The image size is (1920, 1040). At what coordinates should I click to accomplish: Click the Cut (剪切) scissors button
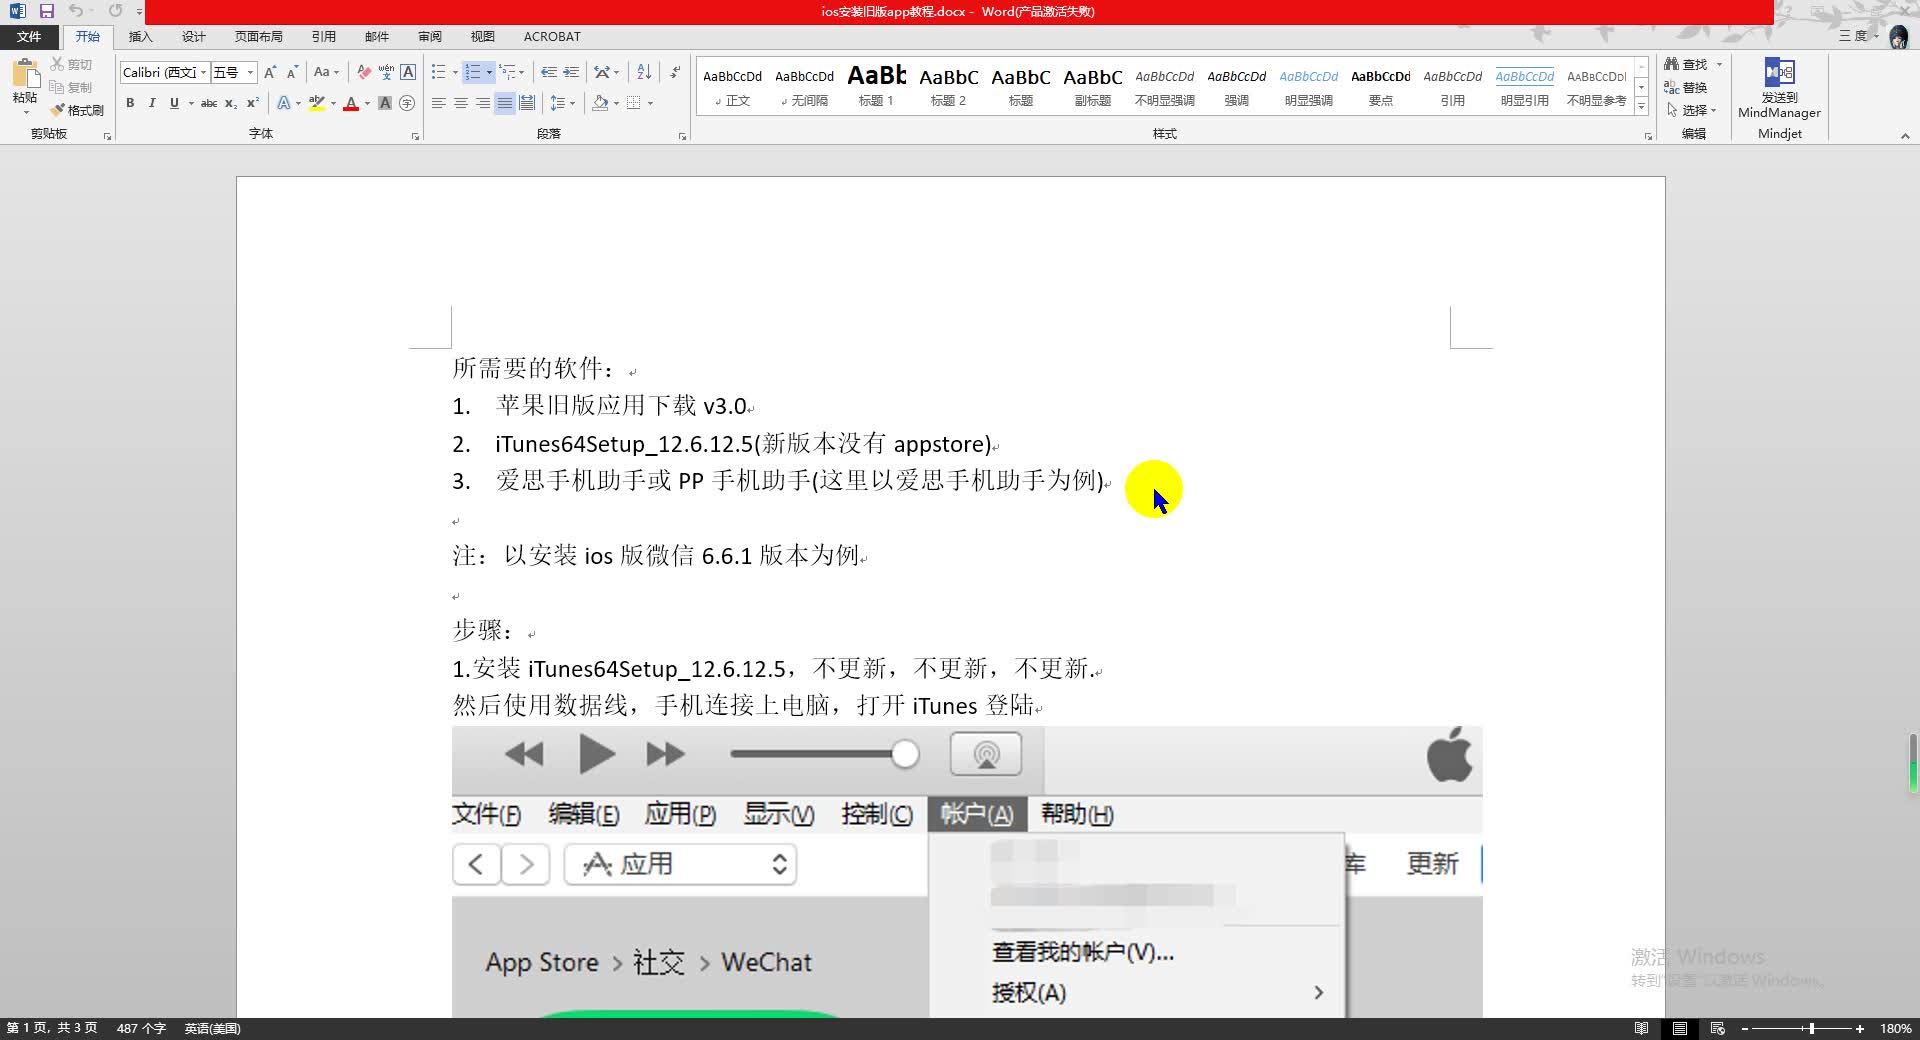point(71,64)
